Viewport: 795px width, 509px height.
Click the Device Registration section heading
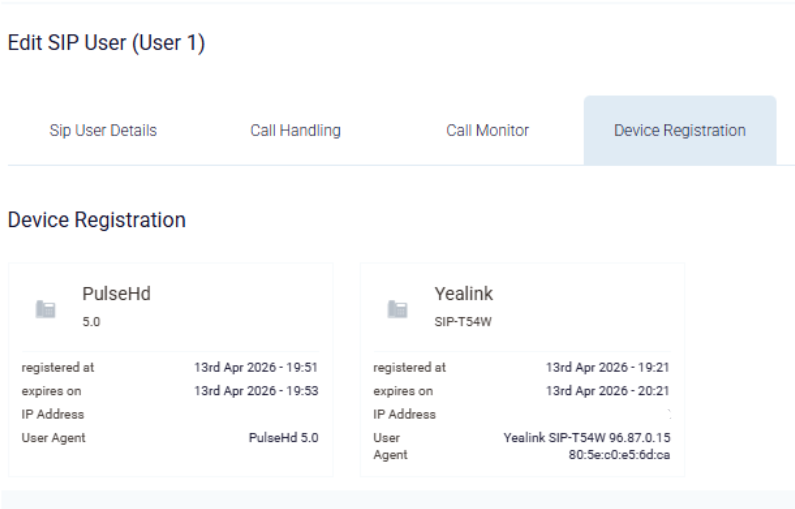pyautogui.click(x=97, y=220)
